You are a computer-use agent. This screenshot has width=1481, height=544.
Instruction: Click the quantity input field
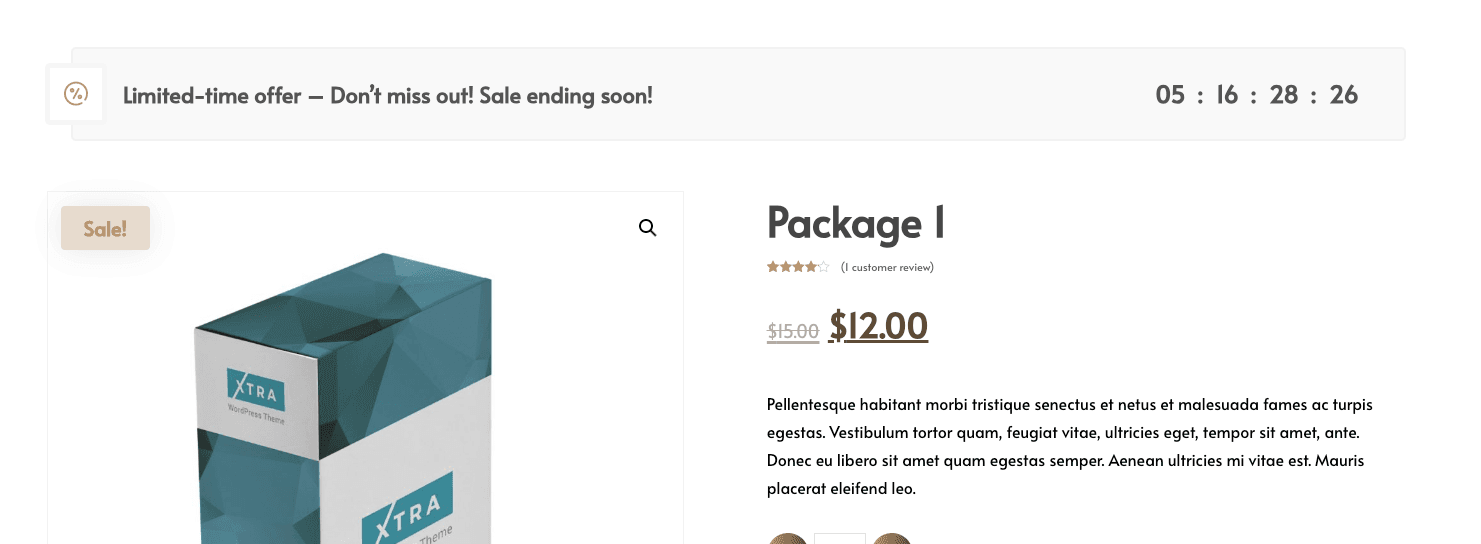(839, 539)
